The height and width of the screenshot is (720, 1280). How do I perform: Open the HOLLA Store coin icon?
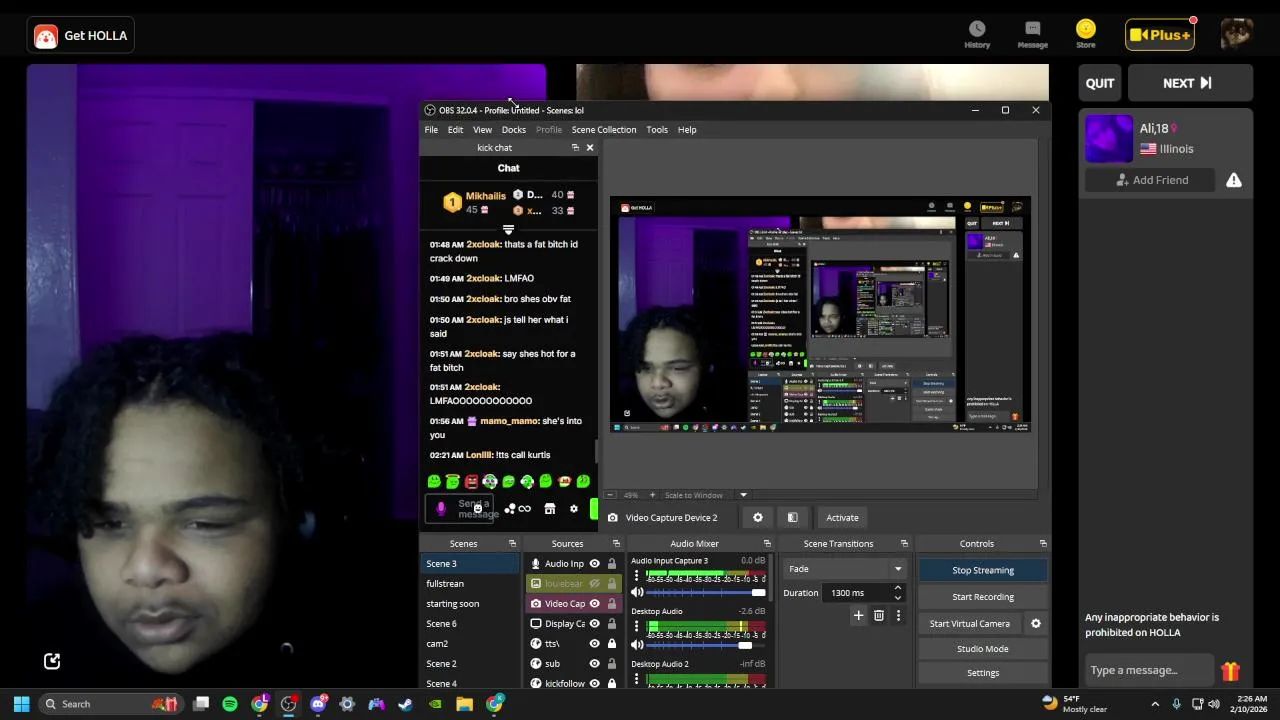(1085, 34)
